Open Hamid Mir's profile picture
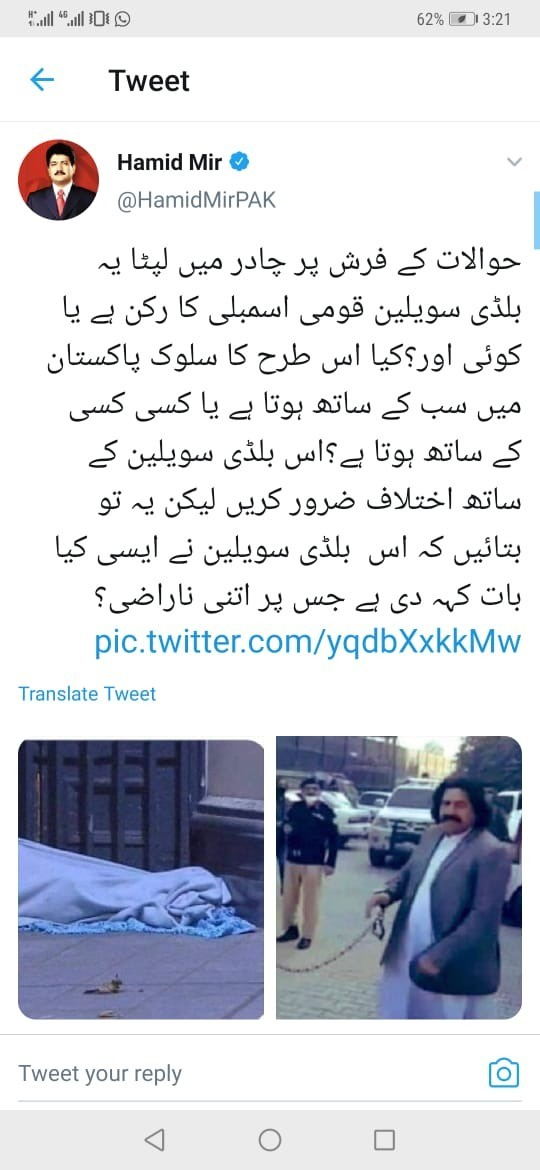 click(x=58, y=180)
